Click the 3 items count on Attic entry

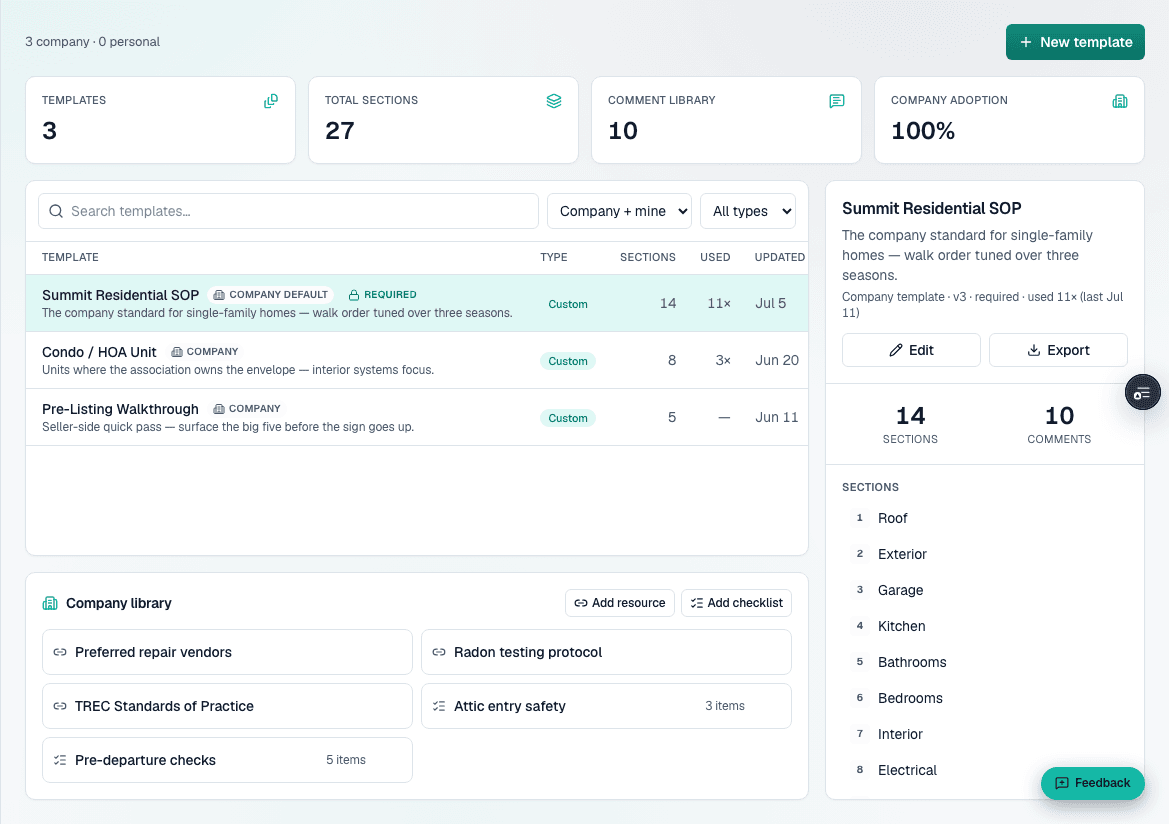click(x=725, y=705)
